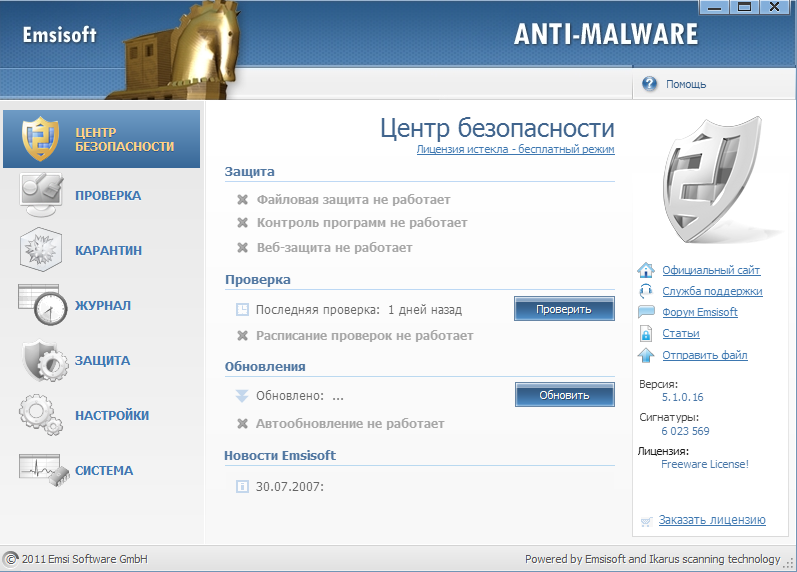797x572 pixels.
Task: Open the ЦЕНТР БЕЗОПАСНОСТИ section
Action: [x=102, y=139]
